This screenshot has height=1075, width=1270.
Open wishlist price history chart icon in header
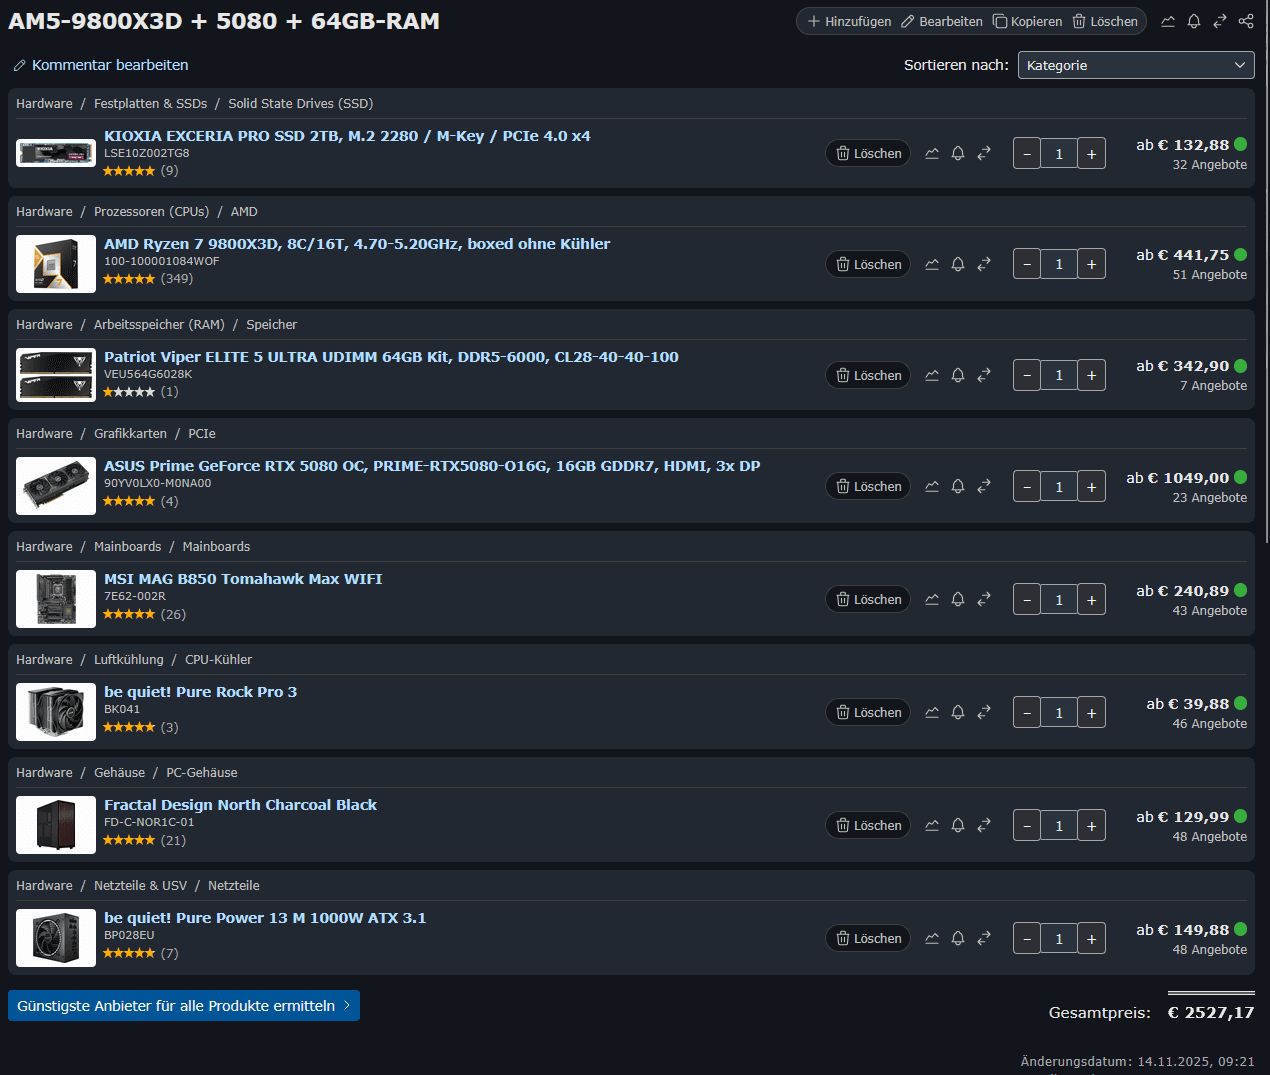click(x=1168, y=21)
